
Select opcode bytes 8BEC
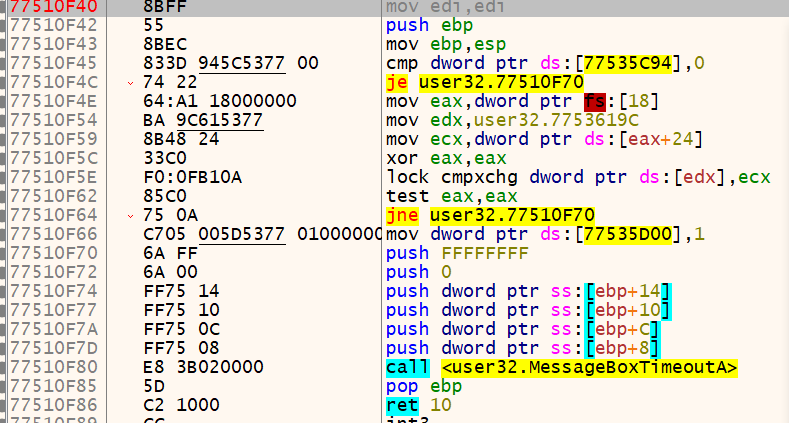coord(165,44)
